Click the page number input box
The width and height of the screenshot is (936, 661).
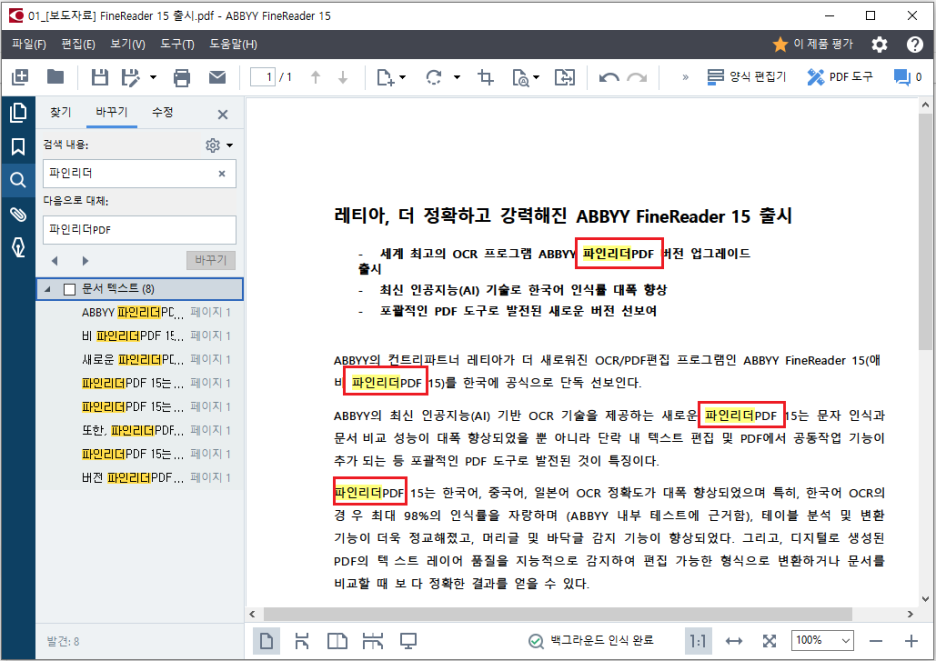263,77
